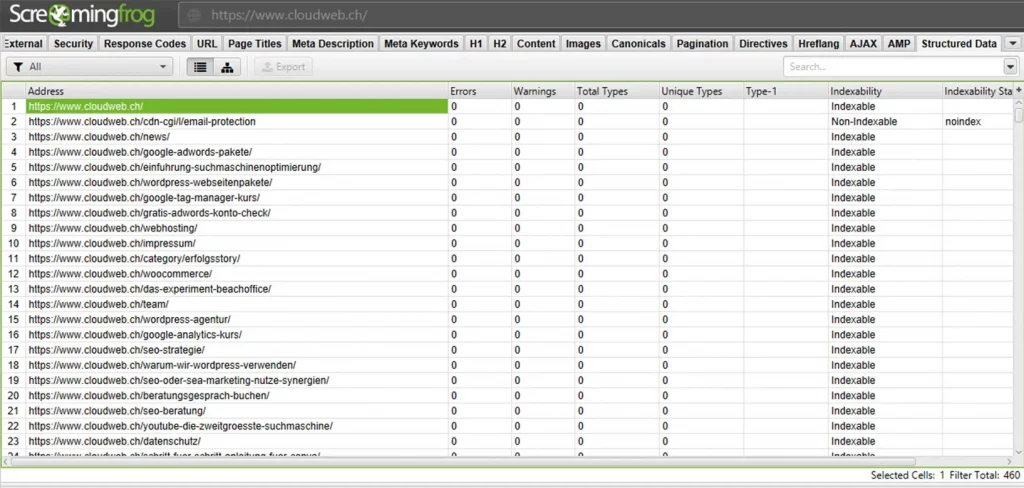Image resolution: width=1024 pixels, height=488 pixels.
Task: Open the Images tab
Action: pos(583,44)
